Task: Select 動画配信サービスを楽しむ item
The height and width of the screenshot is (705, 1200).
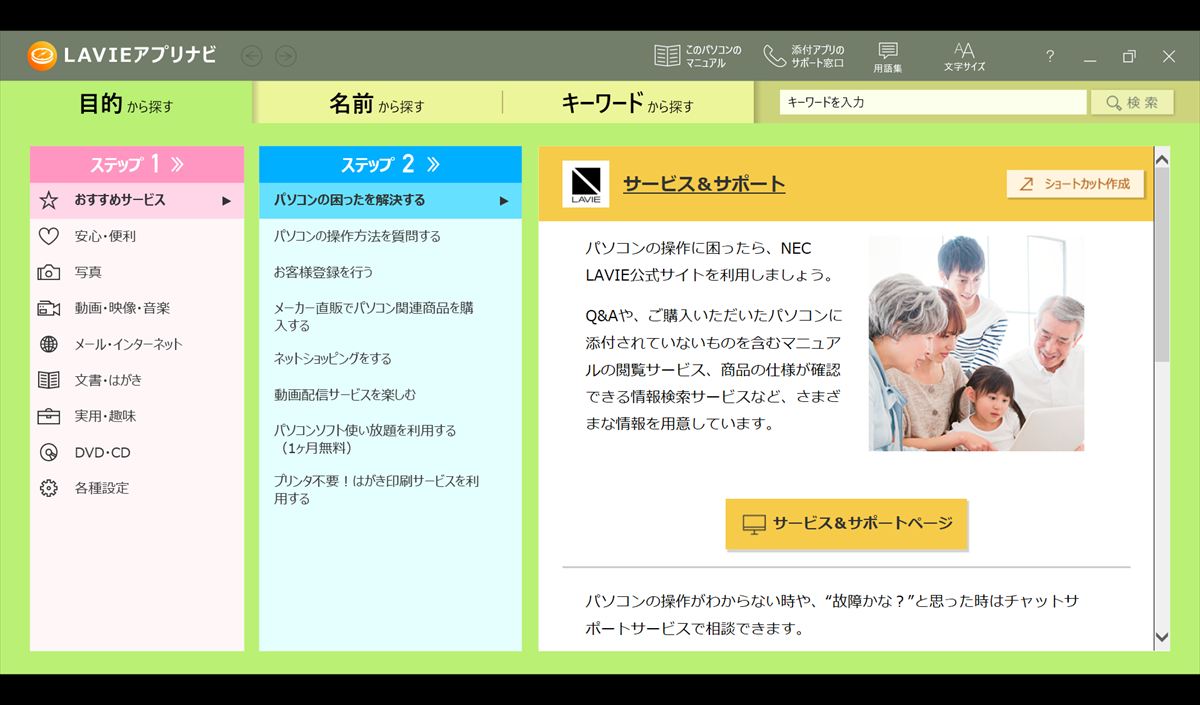Action: click(x=345, y=394)
